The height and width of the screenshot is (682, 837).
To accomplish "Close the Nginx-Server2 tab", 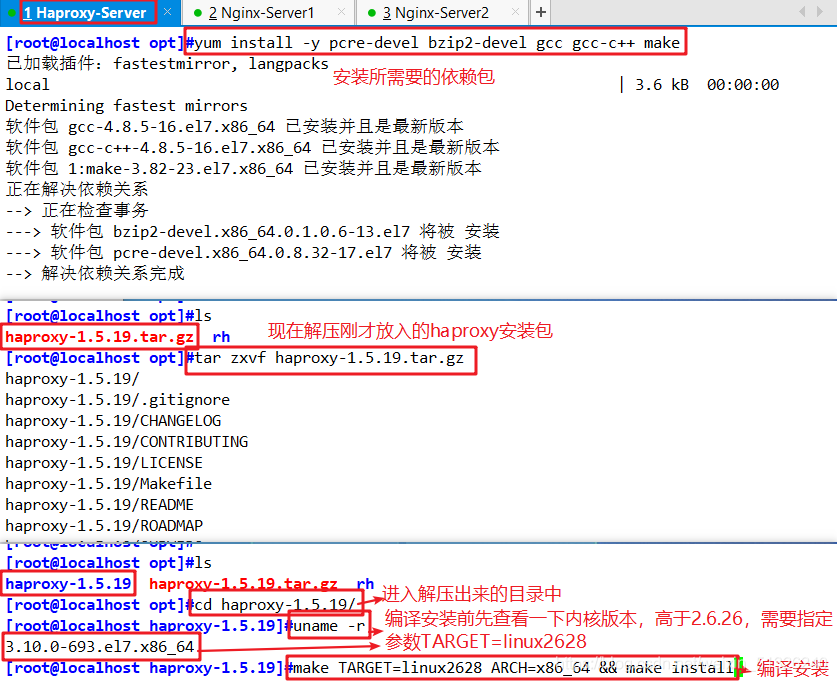I will click(x=516, y=12).
